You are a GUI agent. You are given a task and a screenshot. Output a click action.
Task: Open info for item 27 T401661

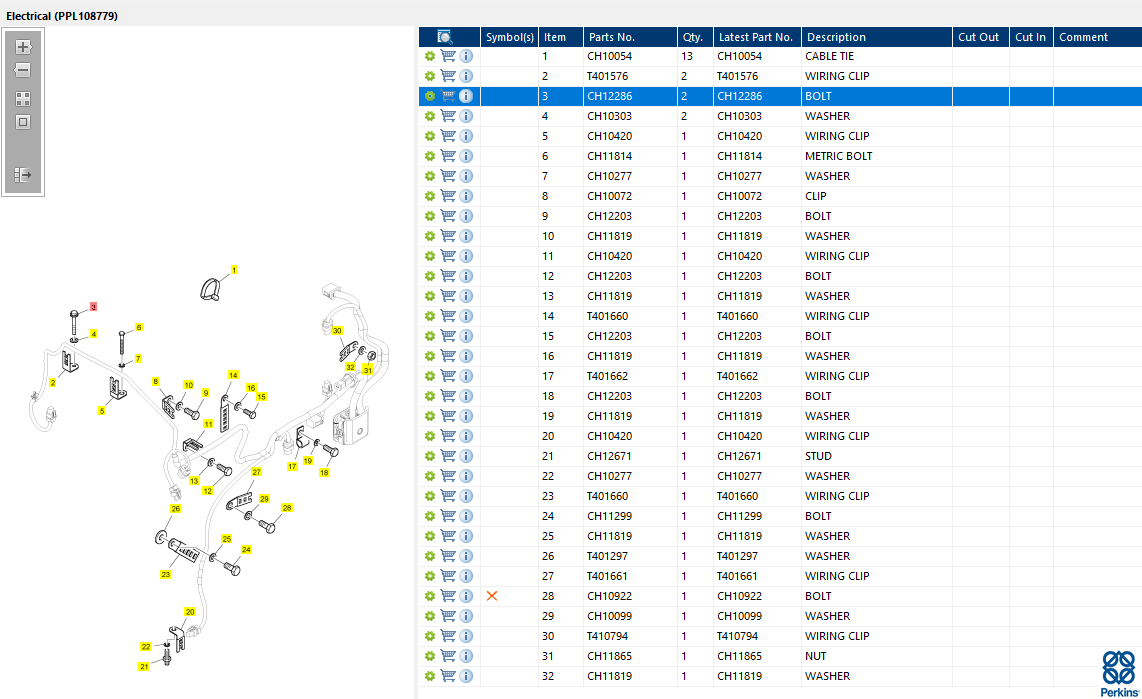click(466, 576)
